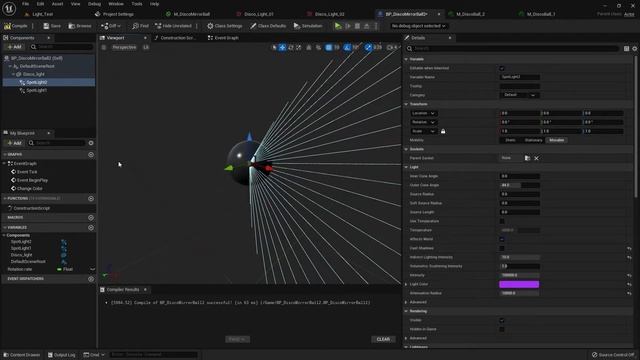Open the debug object selector dropdown
640x360 pixels.
point(418,26)
